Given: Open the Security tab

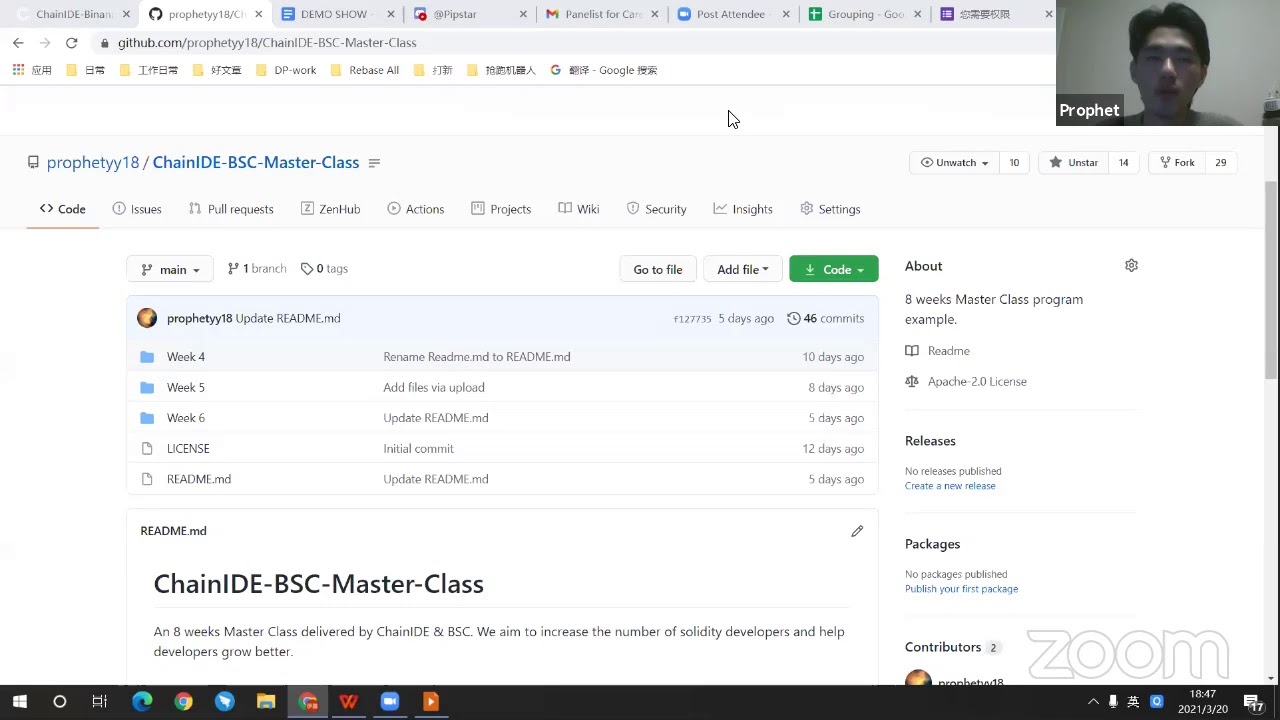Looking at the screenshot, I should (x=656, y=209).
